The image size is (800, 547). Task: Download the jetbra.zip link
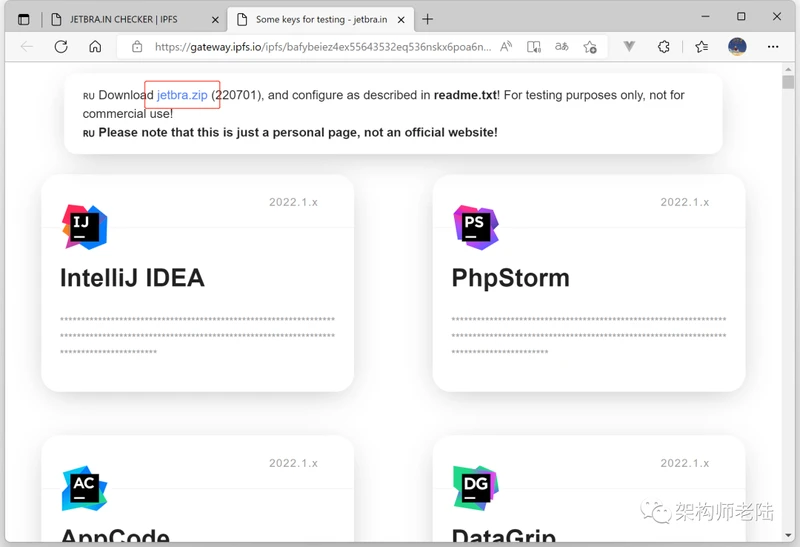(x=182, y=95)
